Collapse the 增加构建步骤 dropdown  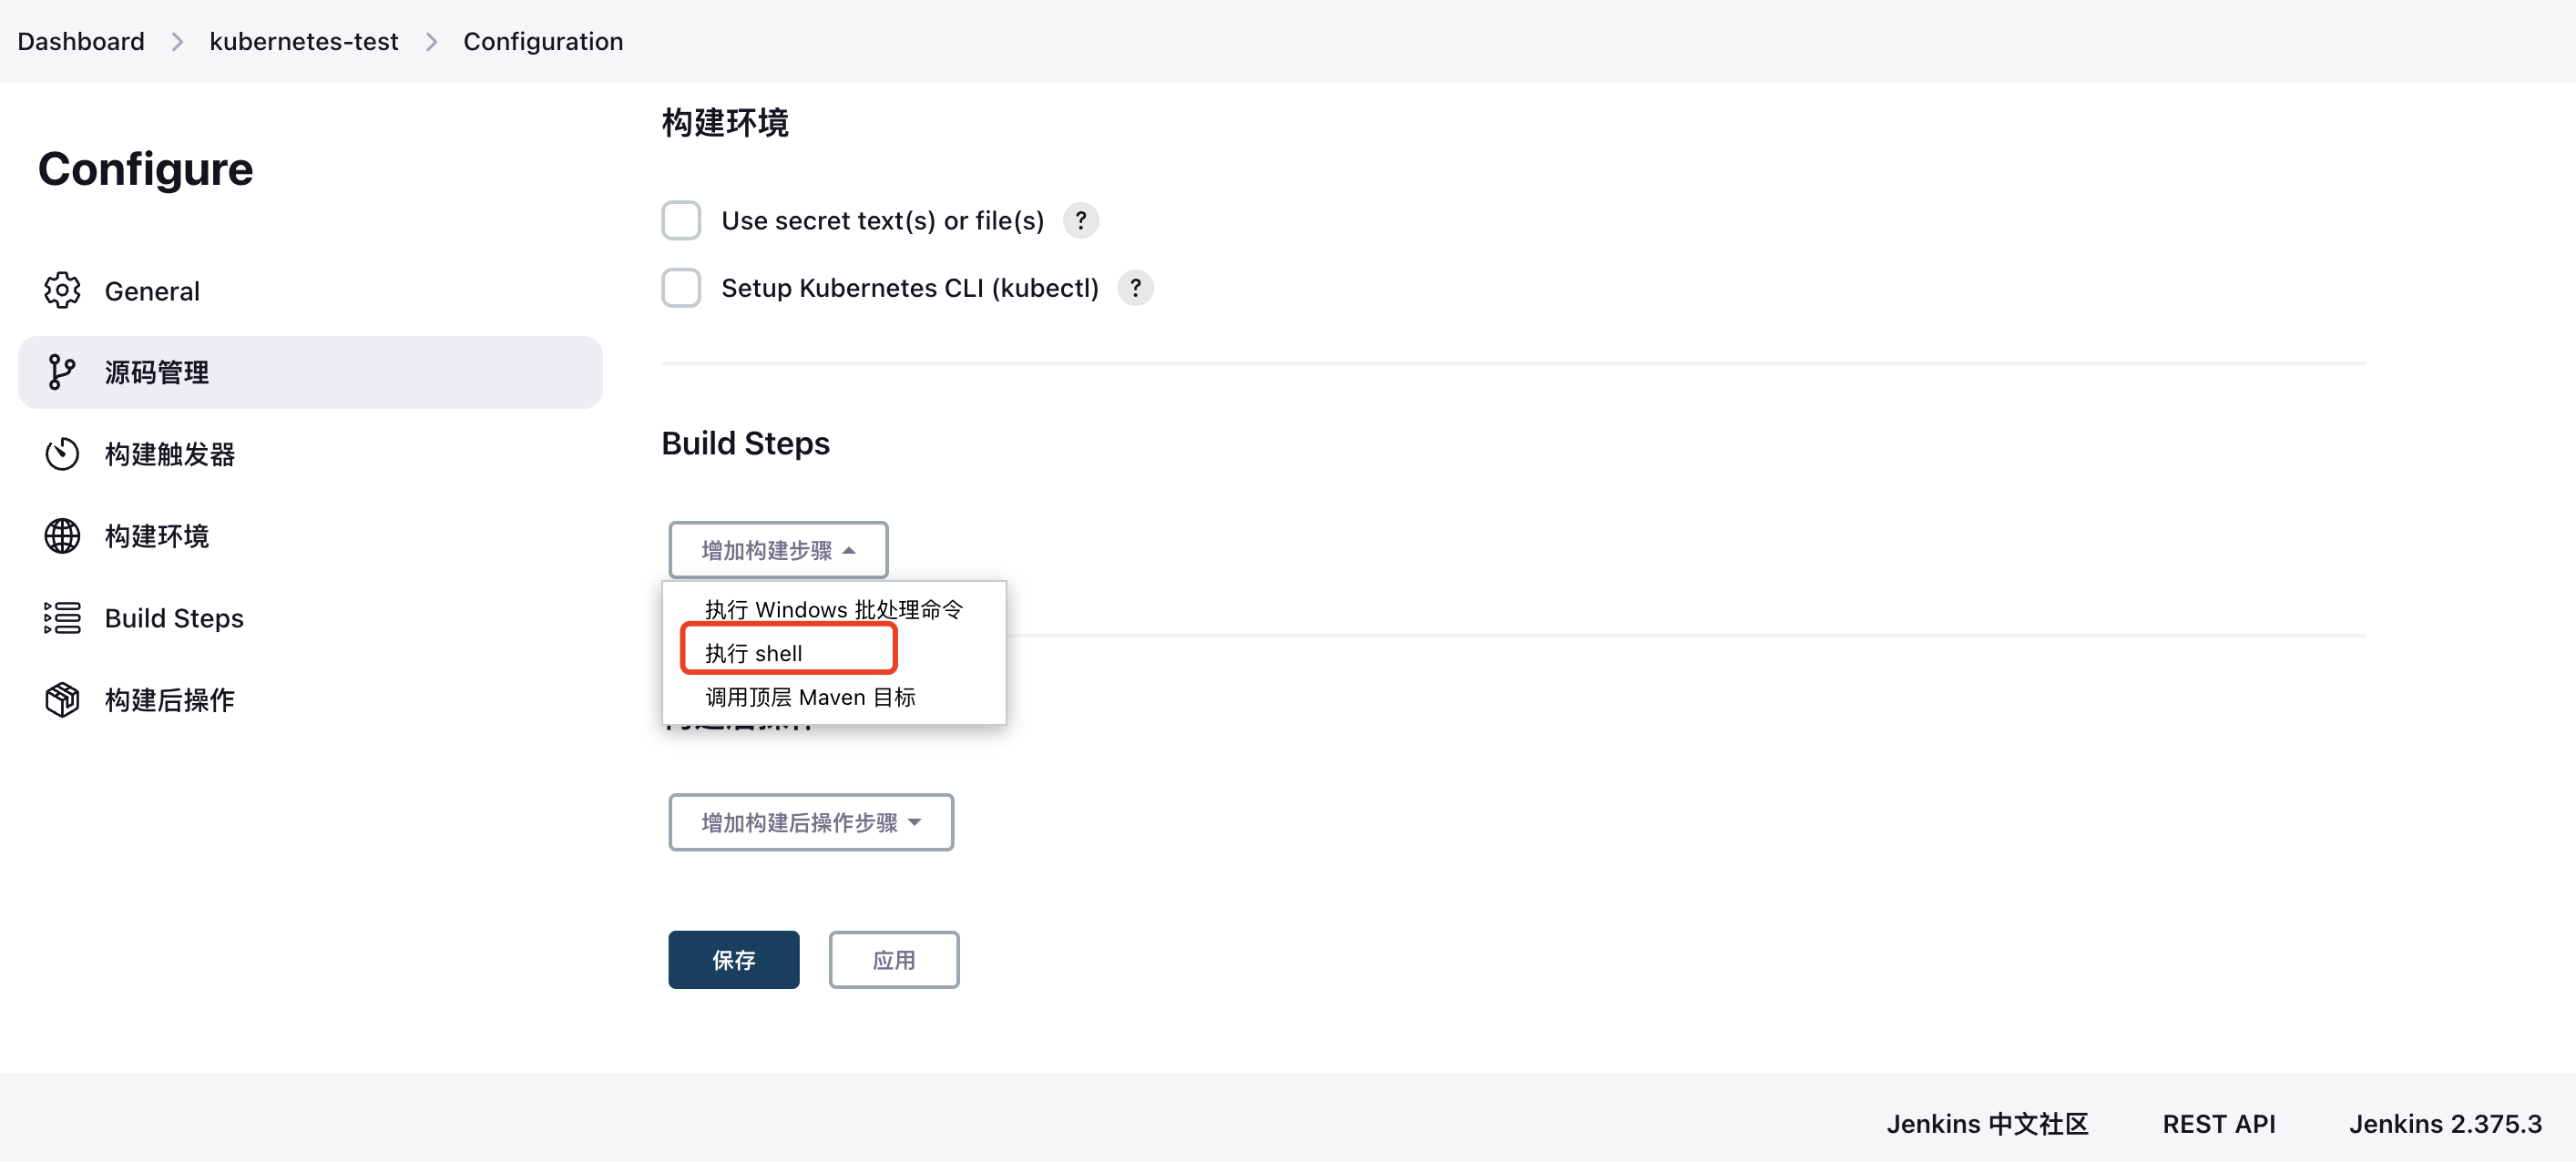(x=778, y=550)
